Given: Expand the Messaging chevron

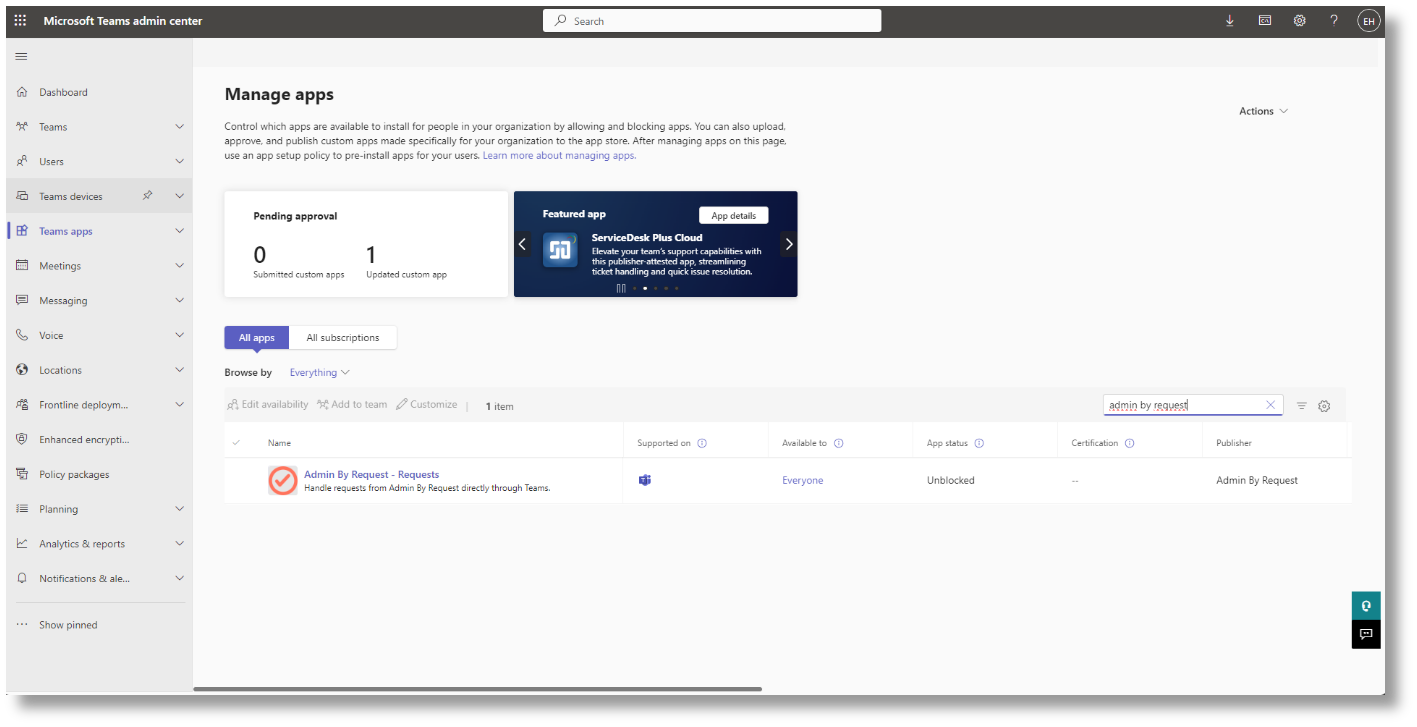Looking at the screenshot, I should 180,300.
